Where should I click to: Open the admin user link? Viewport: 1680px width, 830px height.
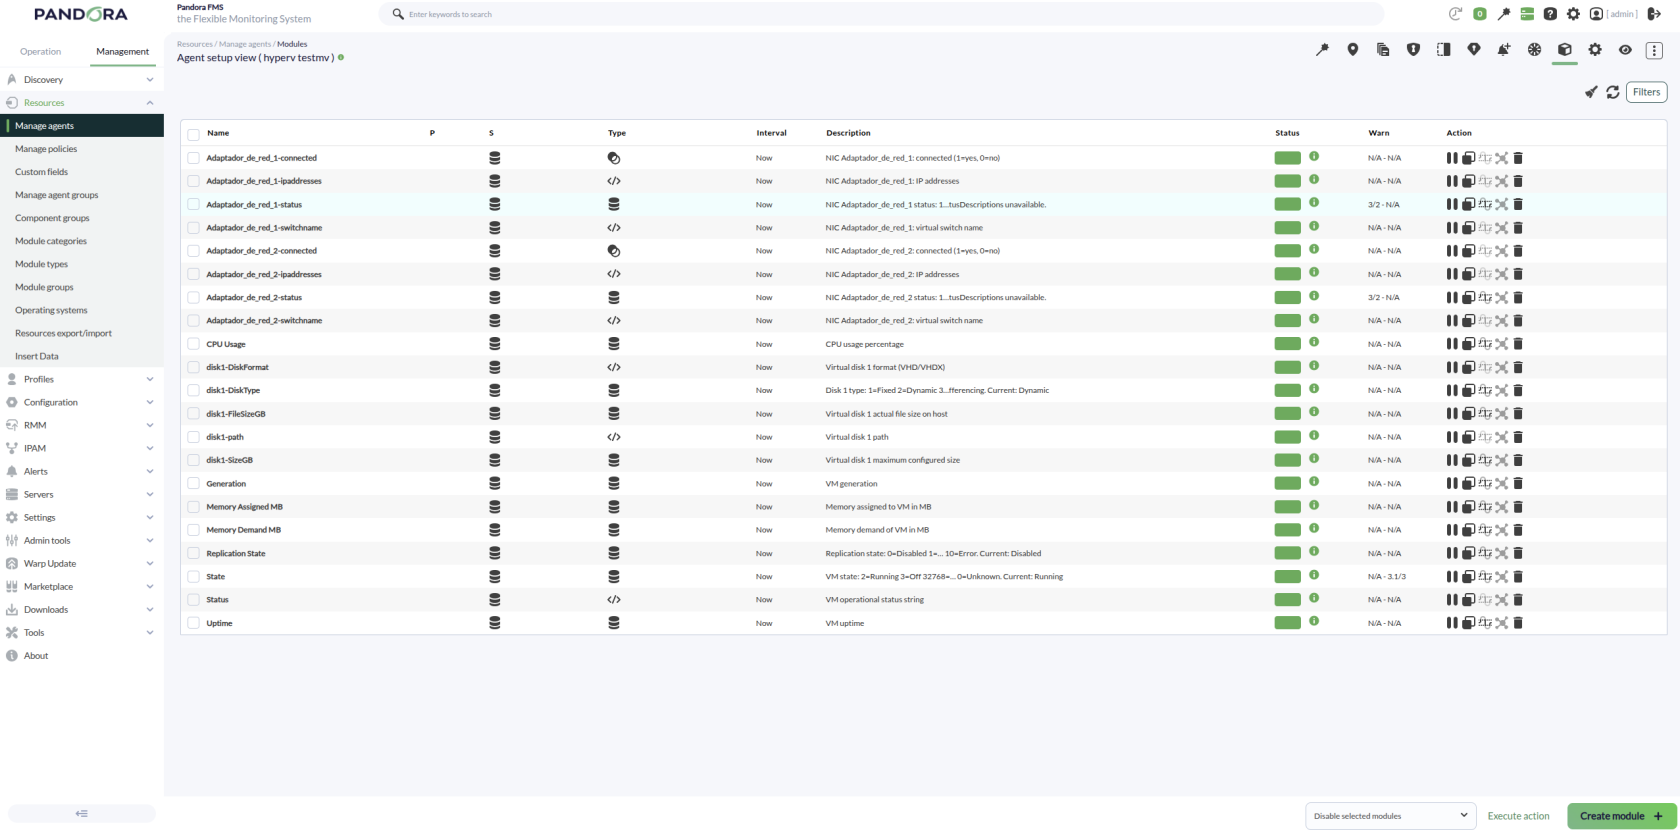click(x=1622, y=14)
